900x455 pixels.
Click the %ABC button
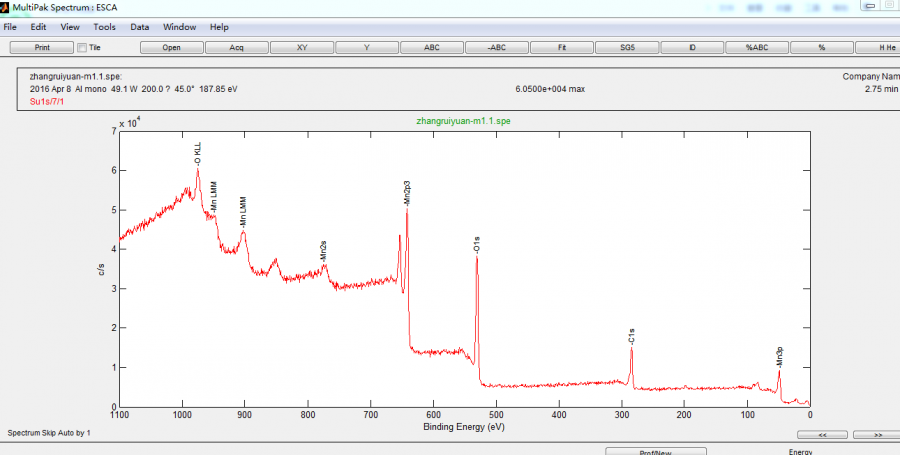click(757, 48)
